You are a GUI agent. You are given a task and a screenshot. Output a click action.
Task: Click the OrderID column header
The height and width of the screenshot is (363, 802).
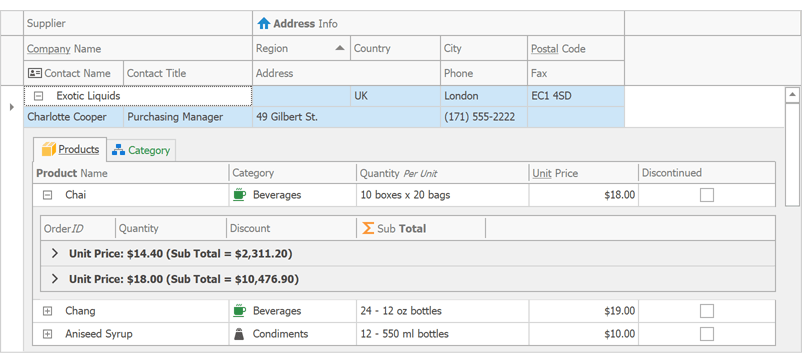click(x=78, y=228)
